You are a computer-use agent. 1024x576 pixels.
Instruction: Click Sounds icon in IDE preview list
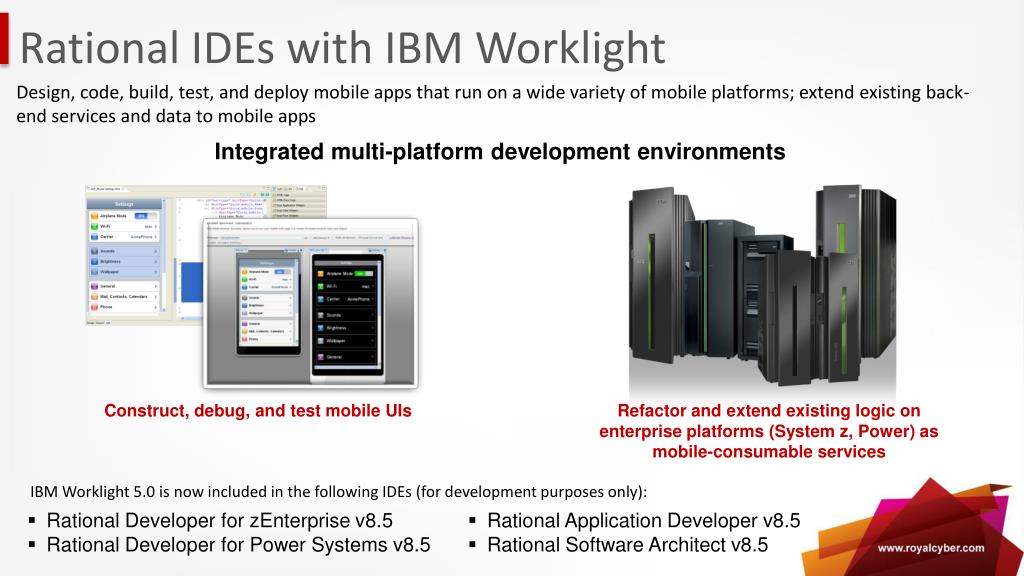pyautogui.click(x=94, y=251)
